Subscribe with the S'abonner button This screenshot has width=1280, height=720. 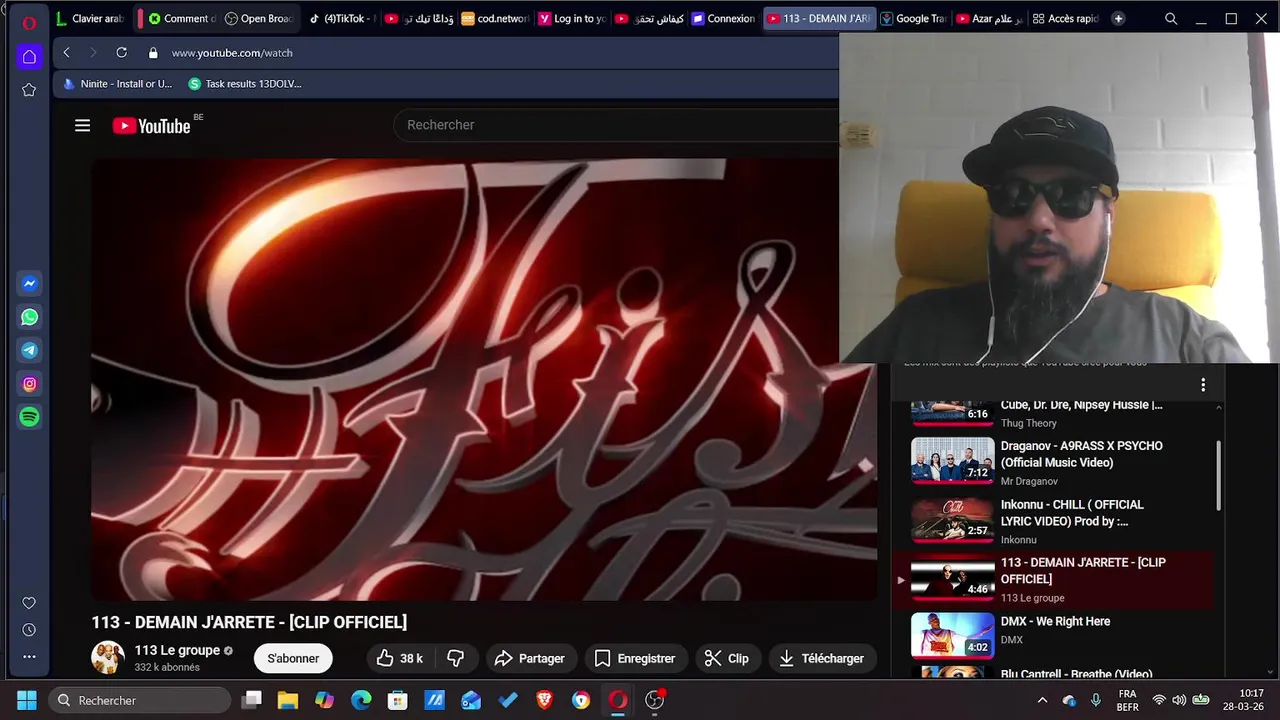pos(293,658)
